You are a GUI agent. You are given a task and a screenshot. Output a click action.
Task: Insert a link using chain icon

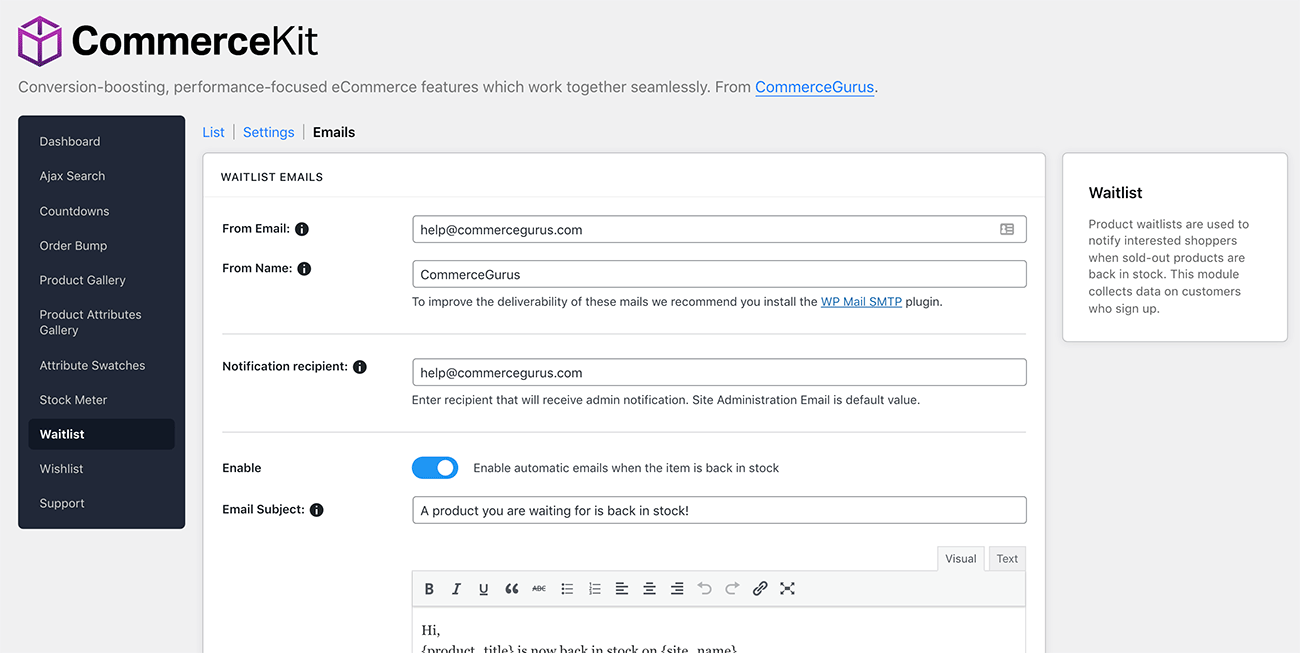[760, 589]
